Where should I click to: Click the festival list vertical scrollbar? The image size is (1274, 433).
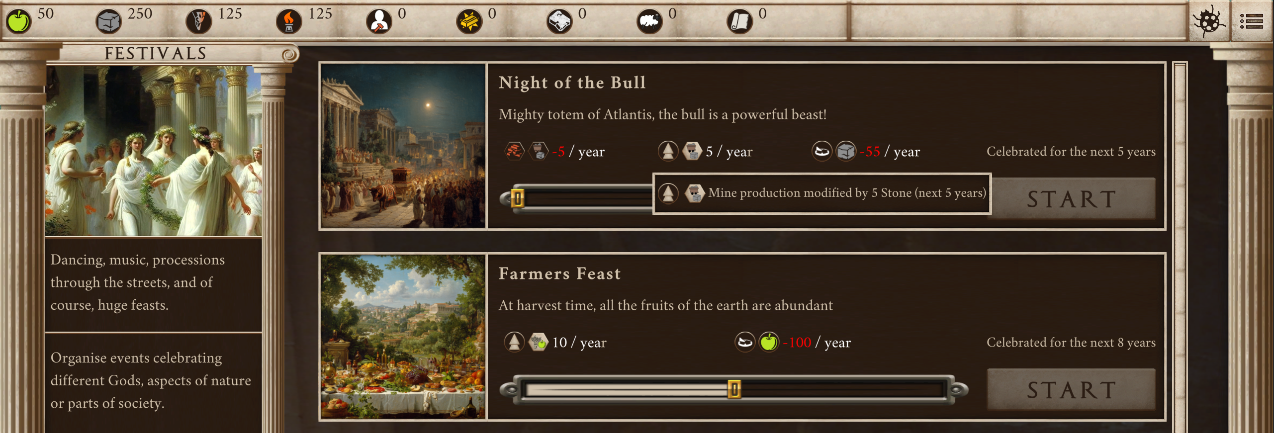1179,240
